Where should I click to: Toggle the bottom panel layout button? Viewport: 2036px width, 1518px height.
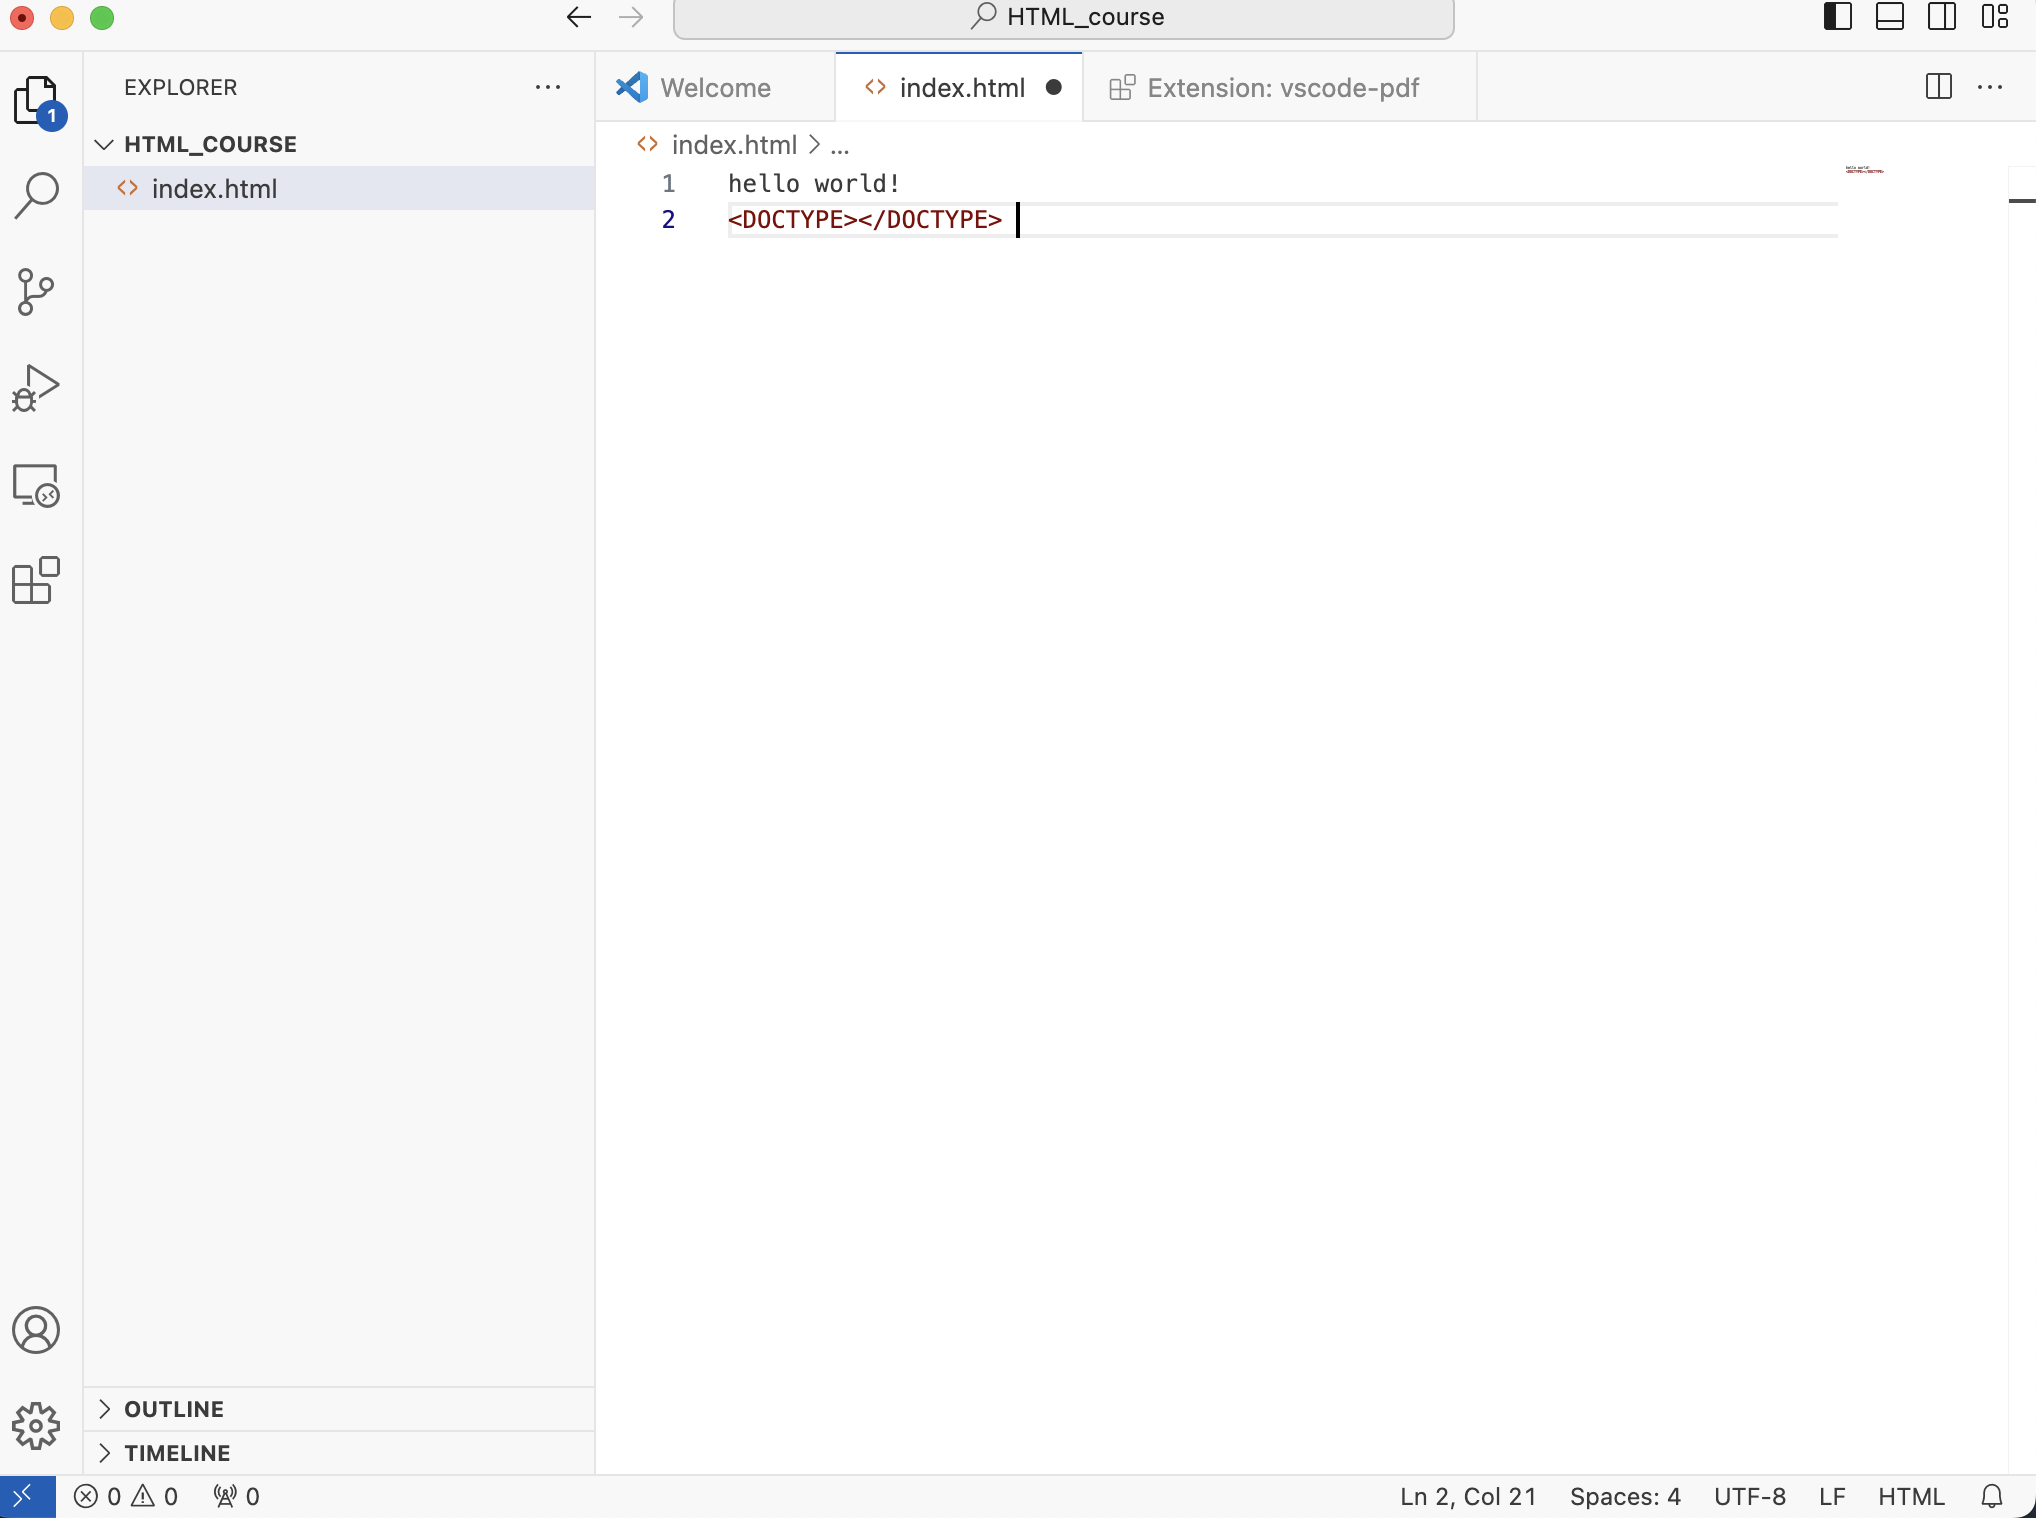(1889, 17)
